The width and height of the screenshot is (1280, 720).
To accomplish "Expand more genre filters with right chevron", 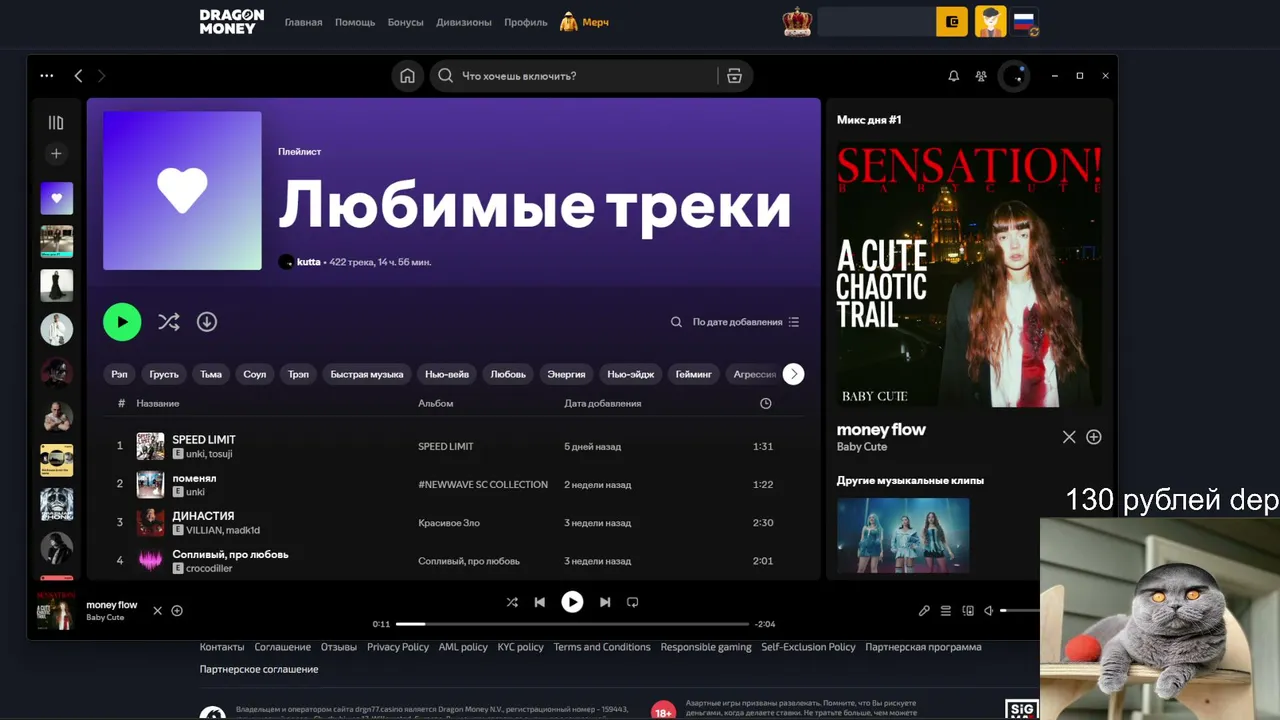I will [x=793, y=374].
